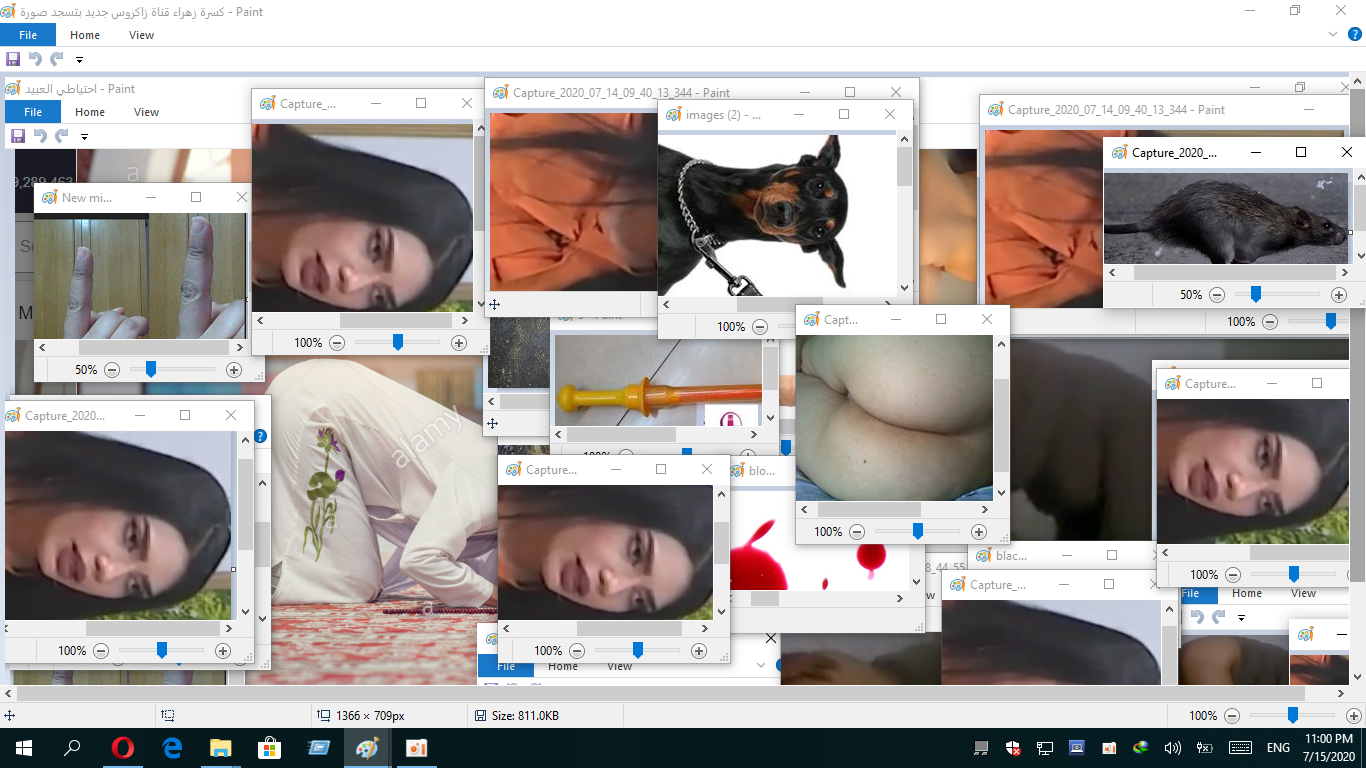Open Paint from the taskbar
The image size is (1366, 768).
coord(367,747)
